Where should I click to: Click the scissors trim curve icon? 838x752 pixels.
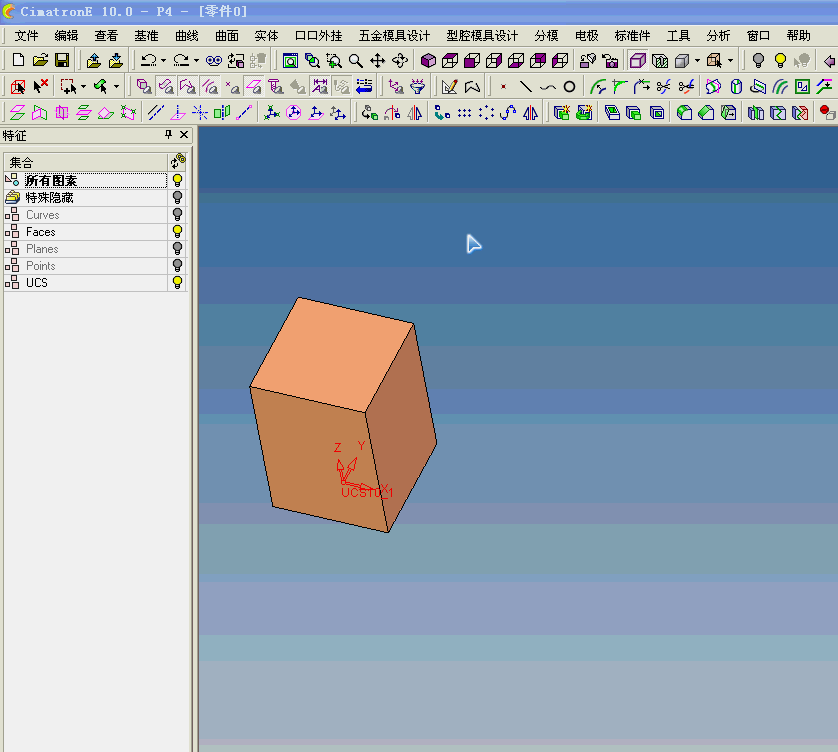click(x=664, y=87)
